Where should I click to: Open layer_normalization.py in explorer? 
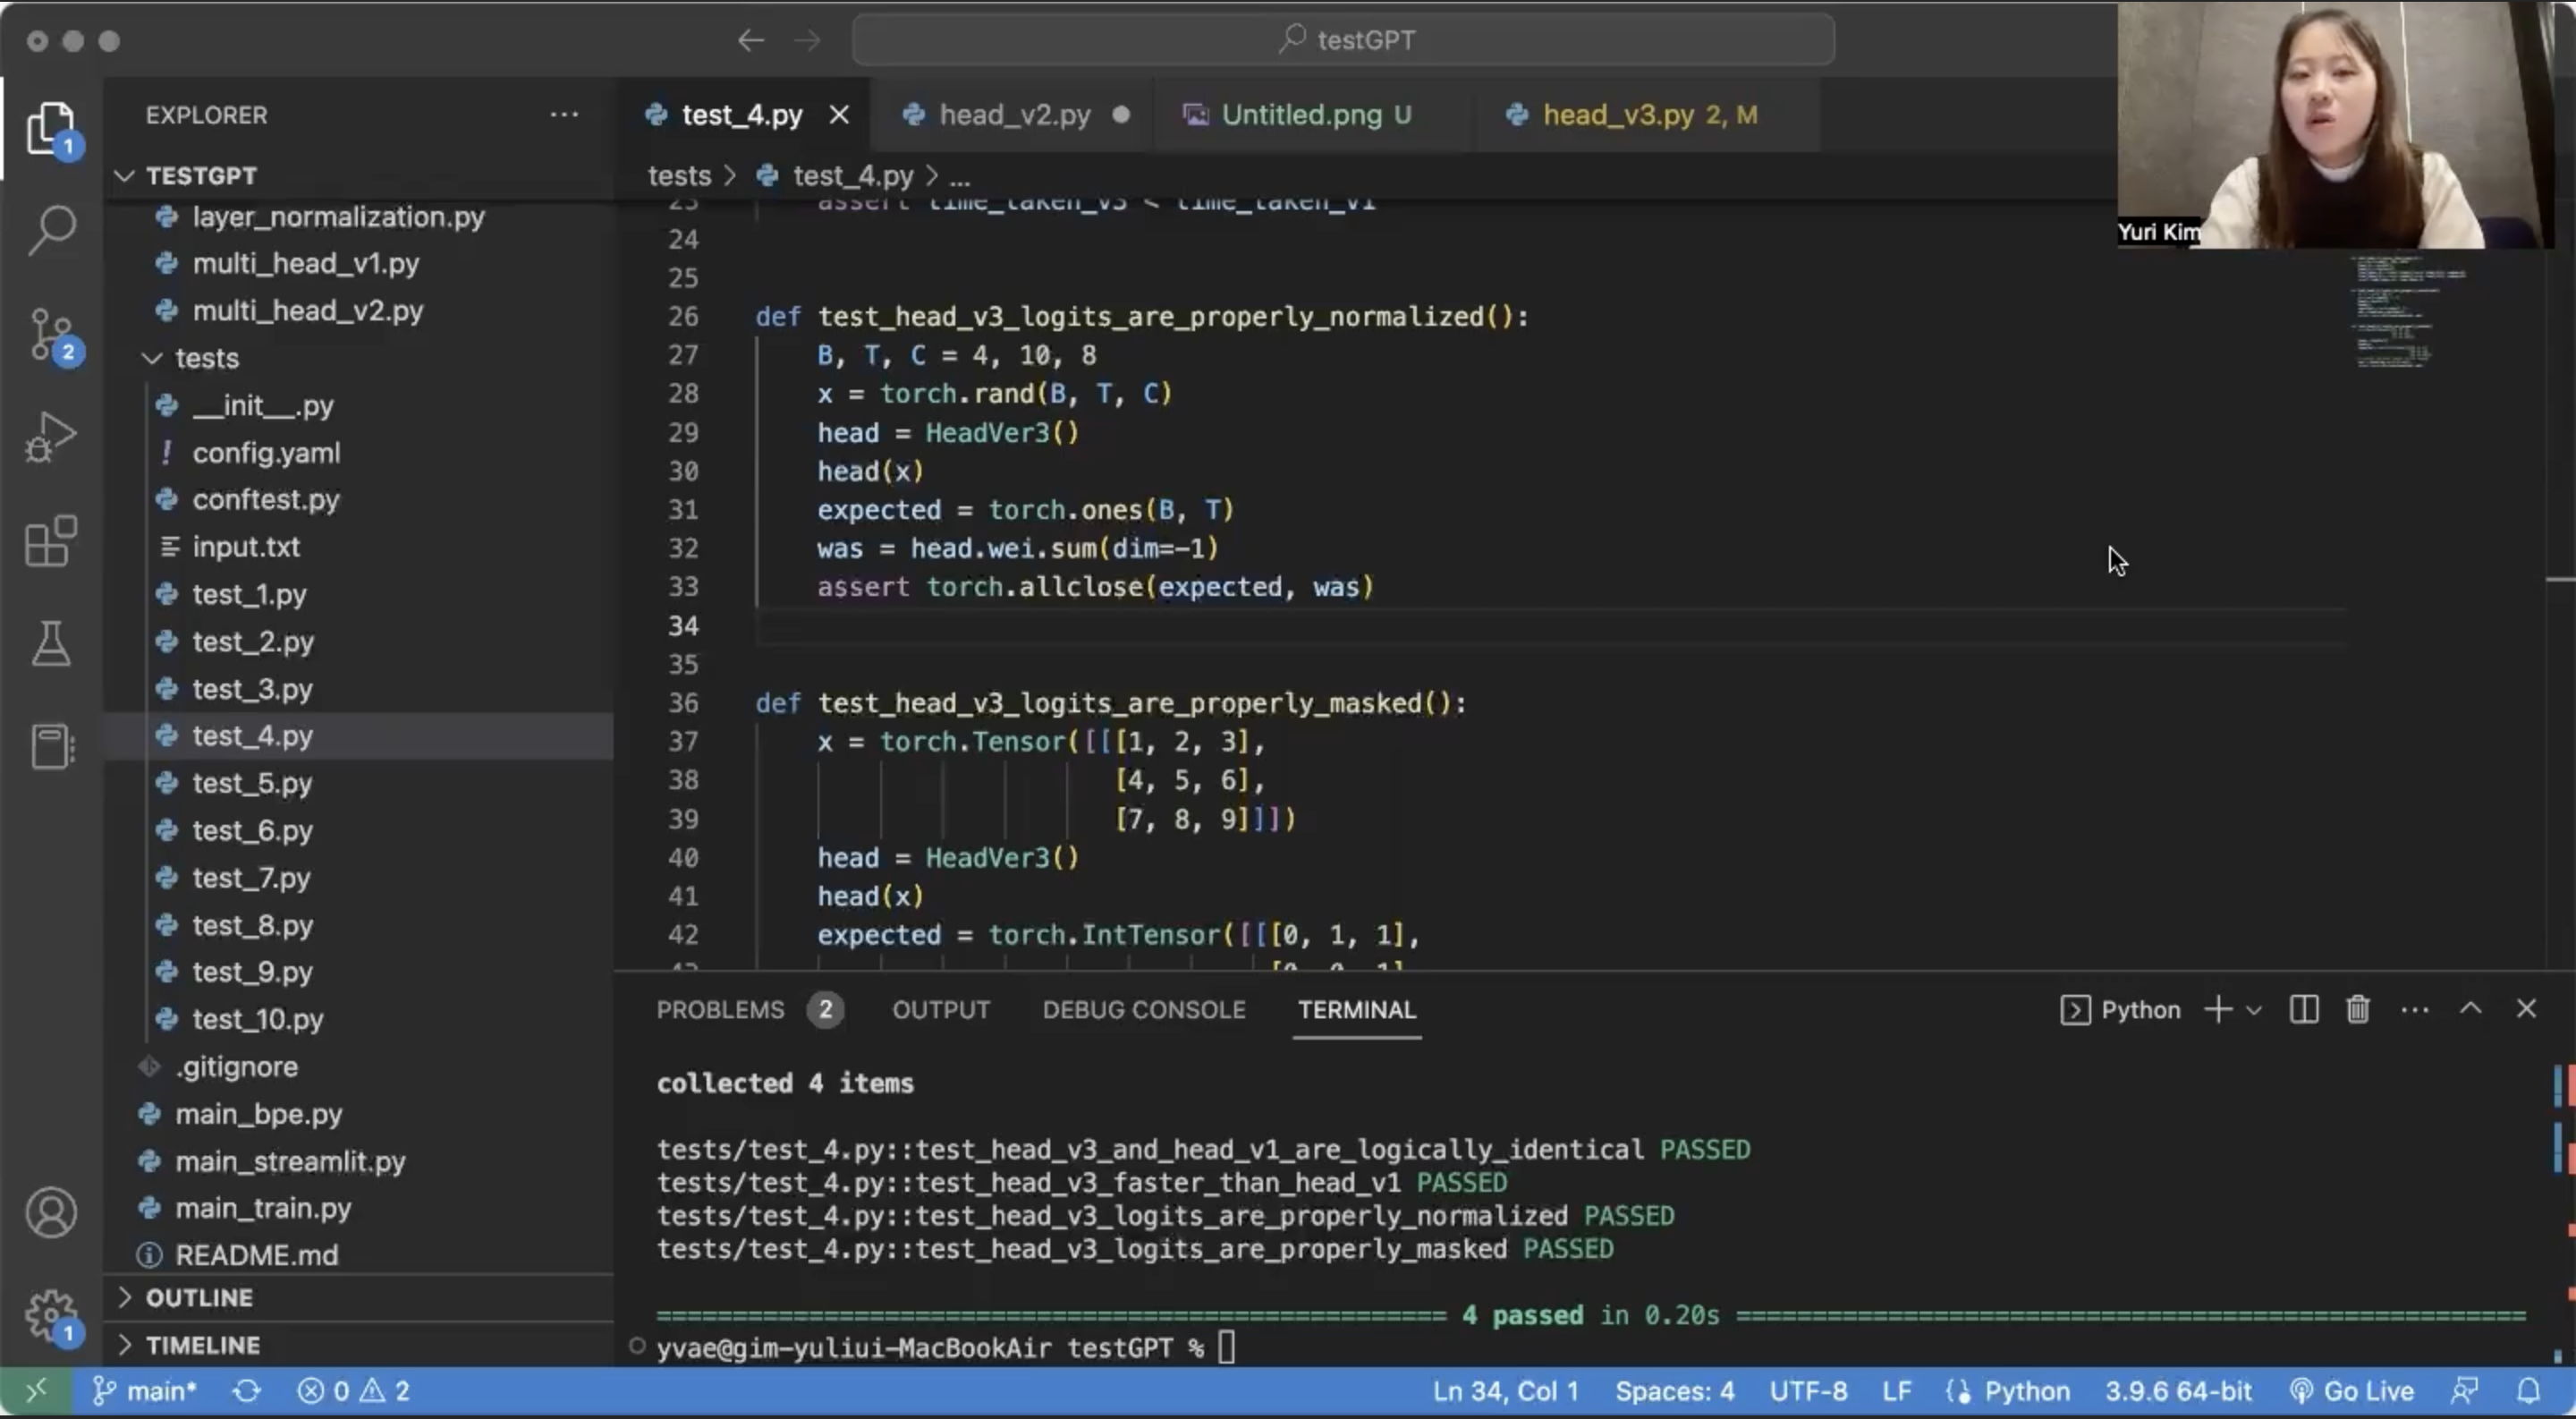[x=360, y=217]
